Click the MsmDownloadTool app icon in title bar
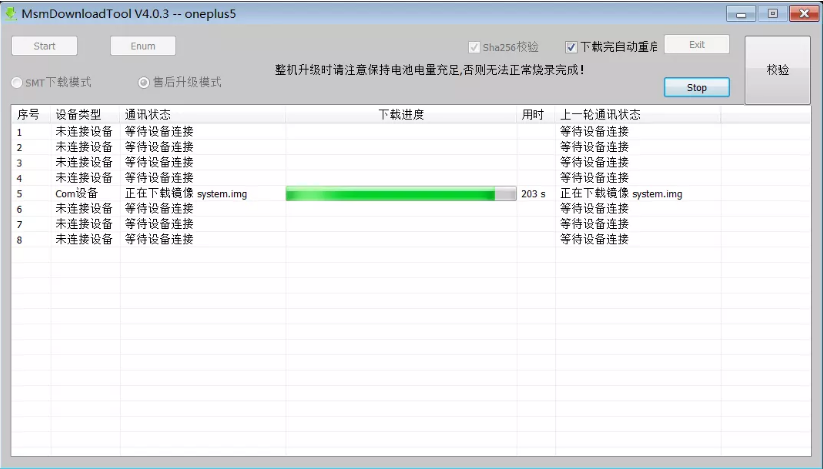This screenshot has height=469, width=823. [10, 14]
